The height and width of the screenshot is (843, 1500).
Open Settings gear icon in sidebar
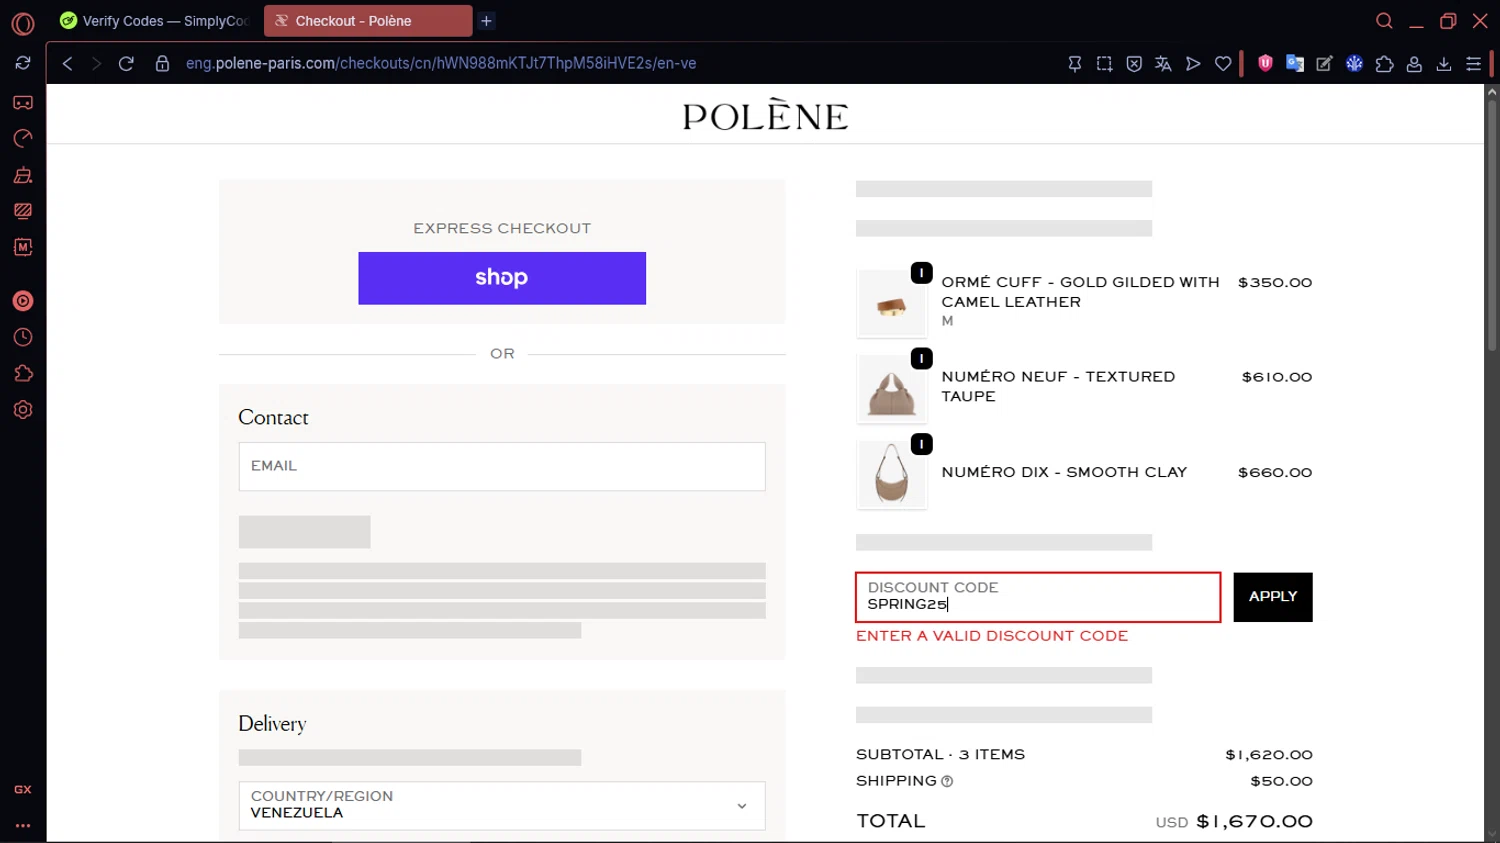coord(23,410)
